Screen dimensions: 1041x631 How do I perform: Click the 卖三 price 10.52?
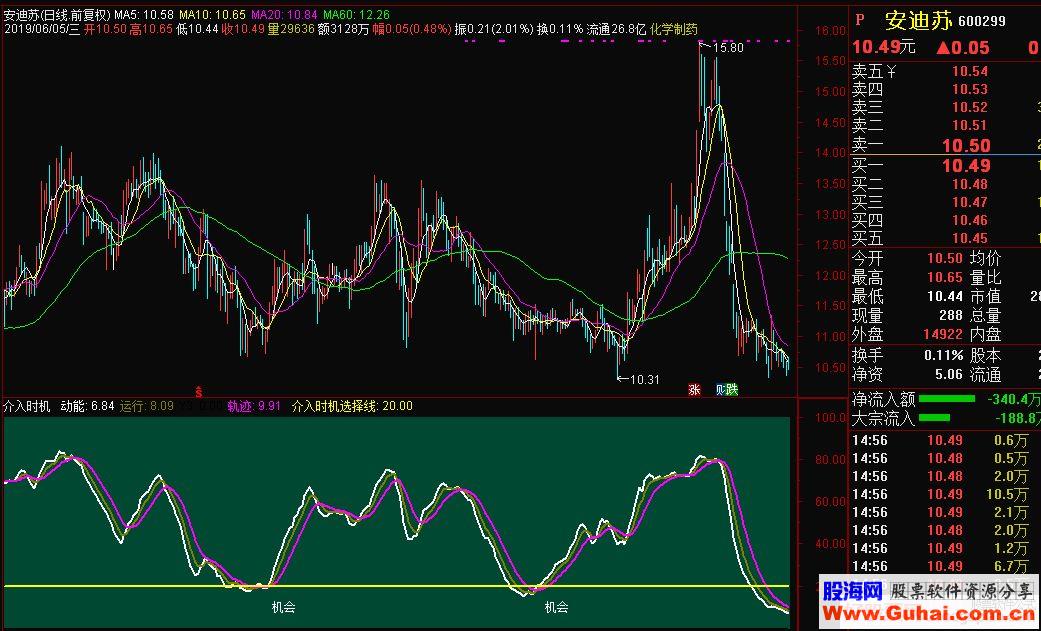point(970,108)
